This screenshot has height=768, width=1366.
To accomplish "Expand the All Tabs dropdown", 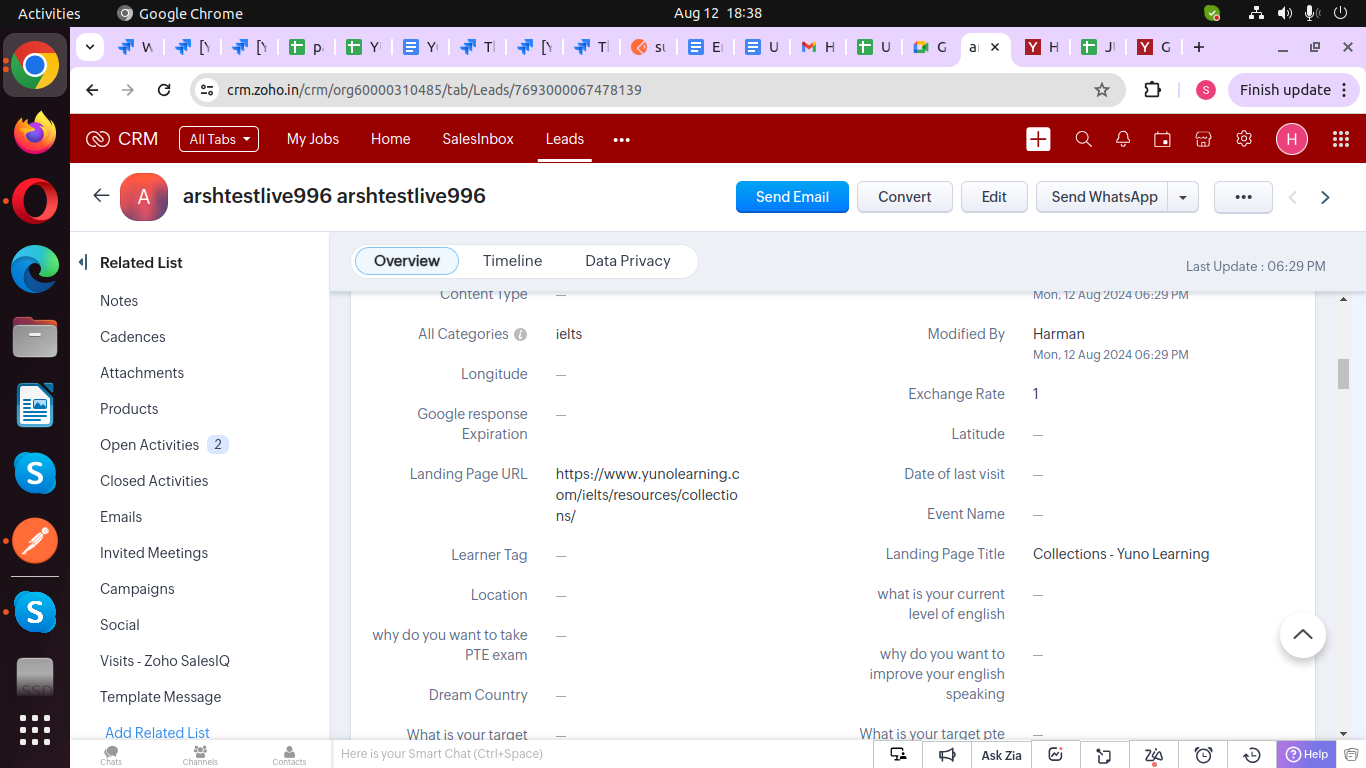I will (218, 139).
